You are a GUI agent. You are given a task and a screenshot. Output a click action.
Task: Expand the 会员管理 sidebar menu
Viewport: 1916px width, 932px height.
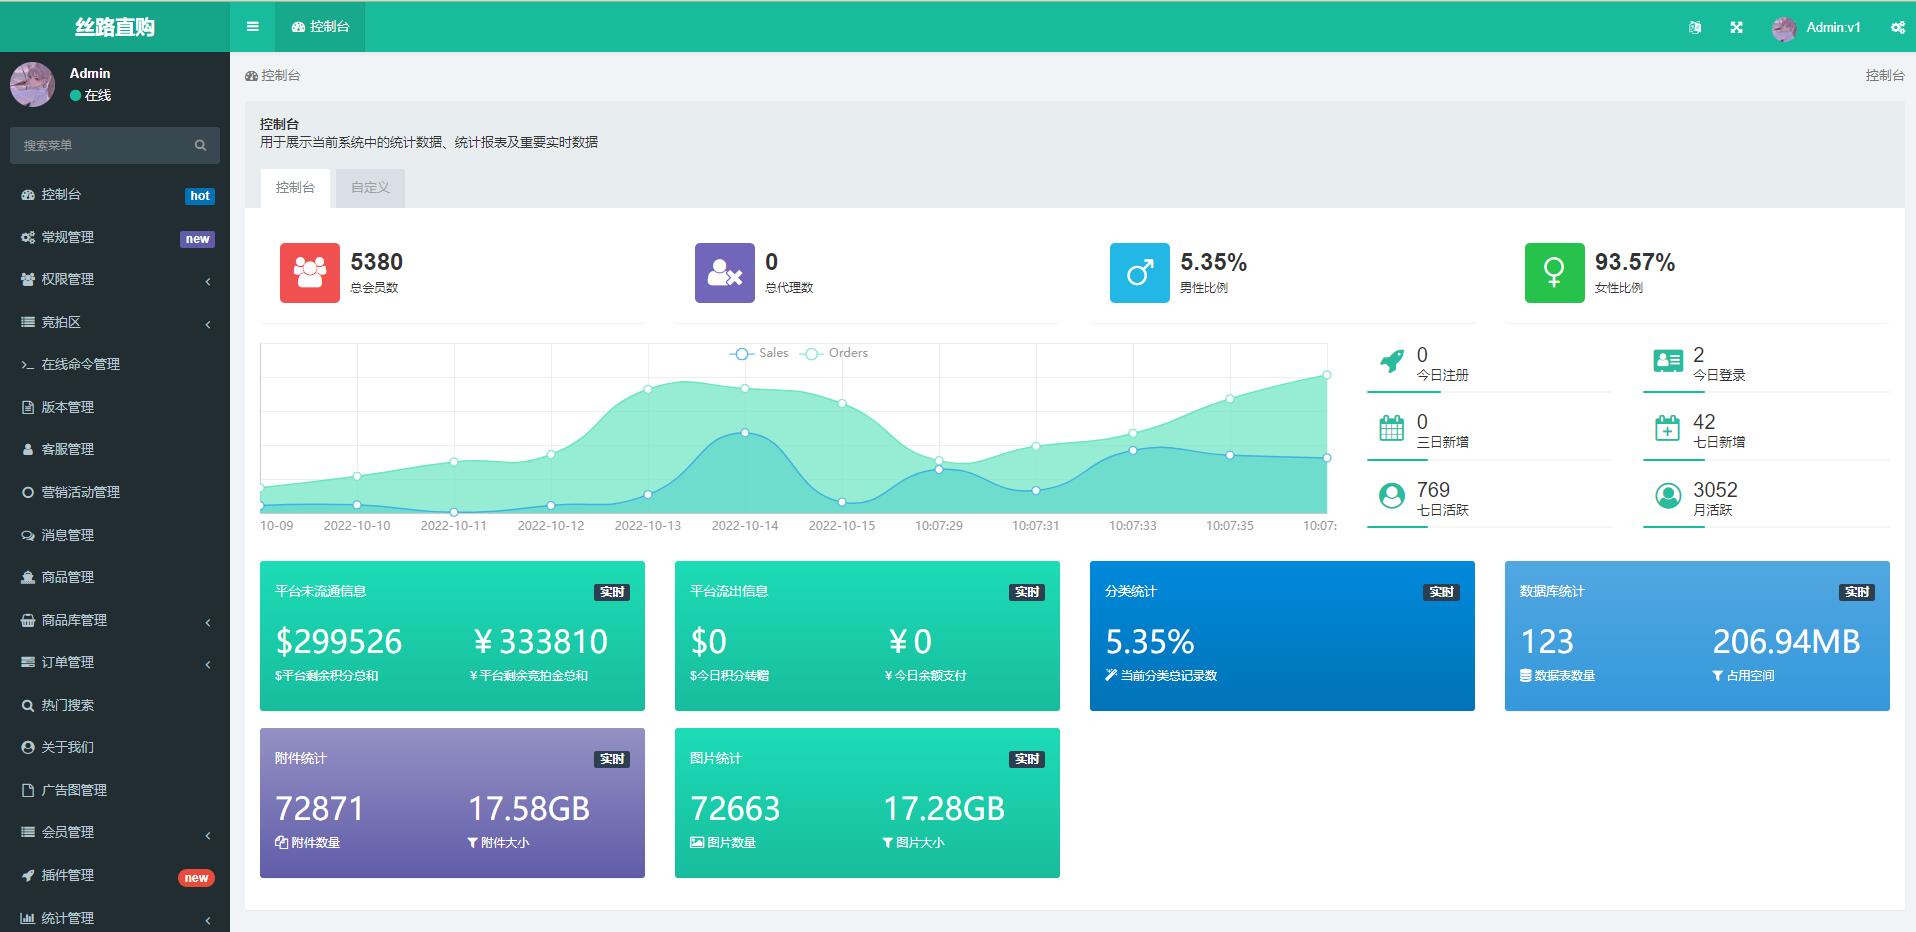115,832
